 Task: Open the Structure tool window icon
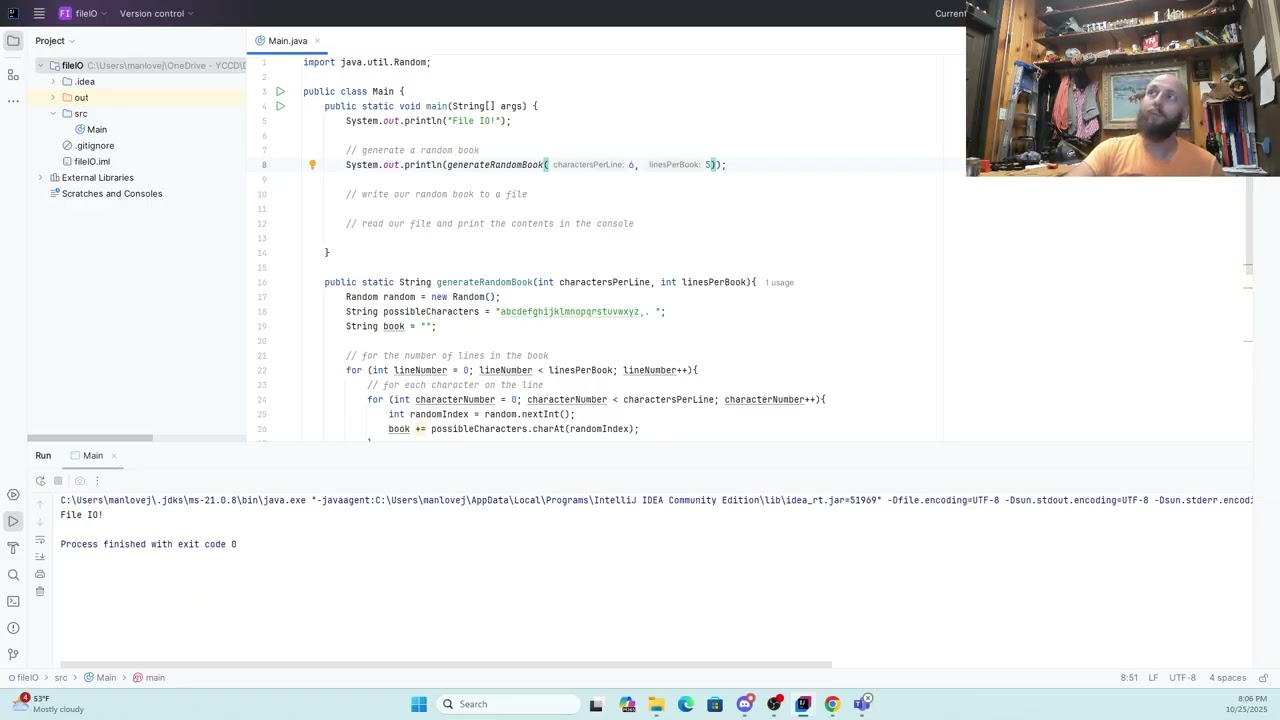point(13,75)
